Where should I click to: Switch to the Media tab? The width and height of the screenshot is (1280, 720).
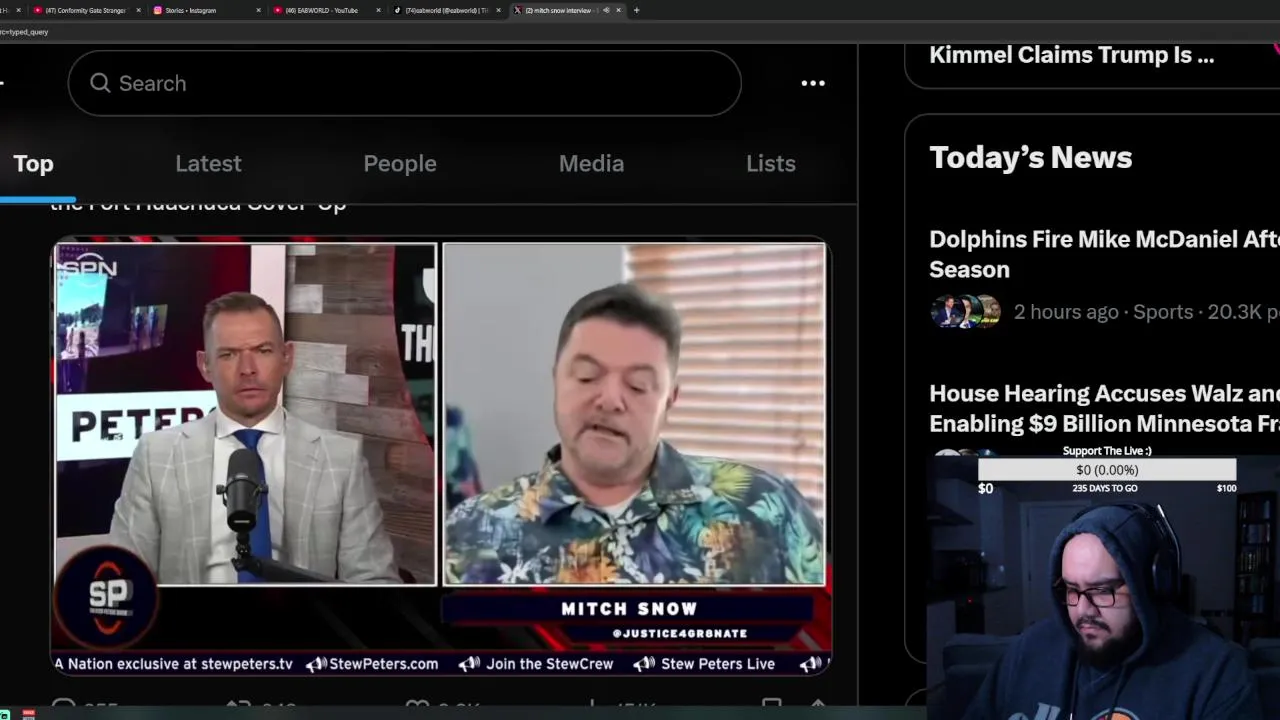pos(591,163)
